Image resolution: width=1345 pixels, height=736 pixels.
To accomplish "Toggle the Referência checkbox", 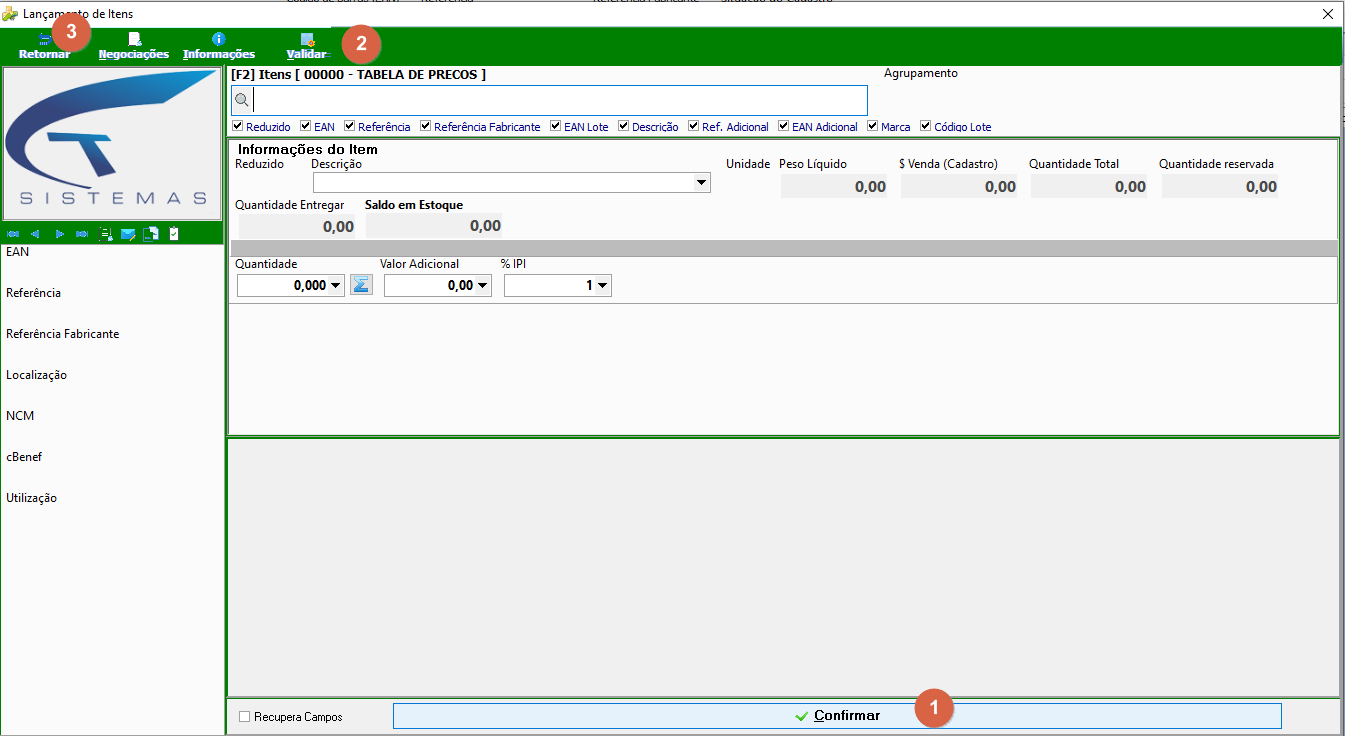I will [x=350, y=127].
